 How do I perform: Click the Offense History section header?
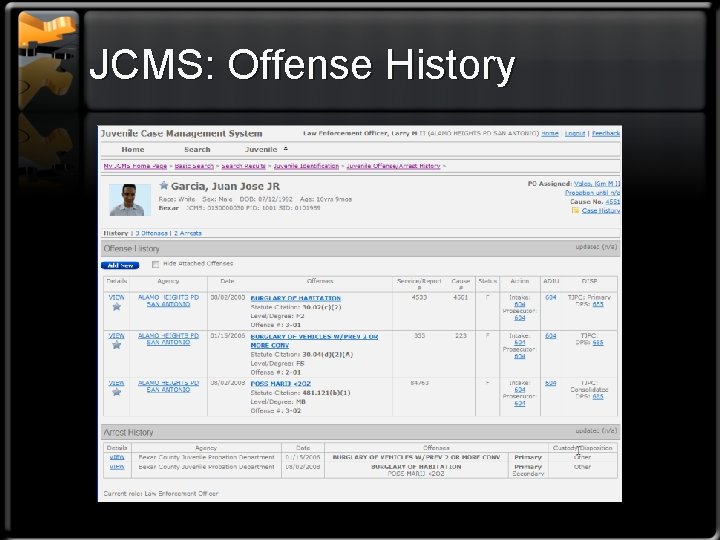[360, 248]
